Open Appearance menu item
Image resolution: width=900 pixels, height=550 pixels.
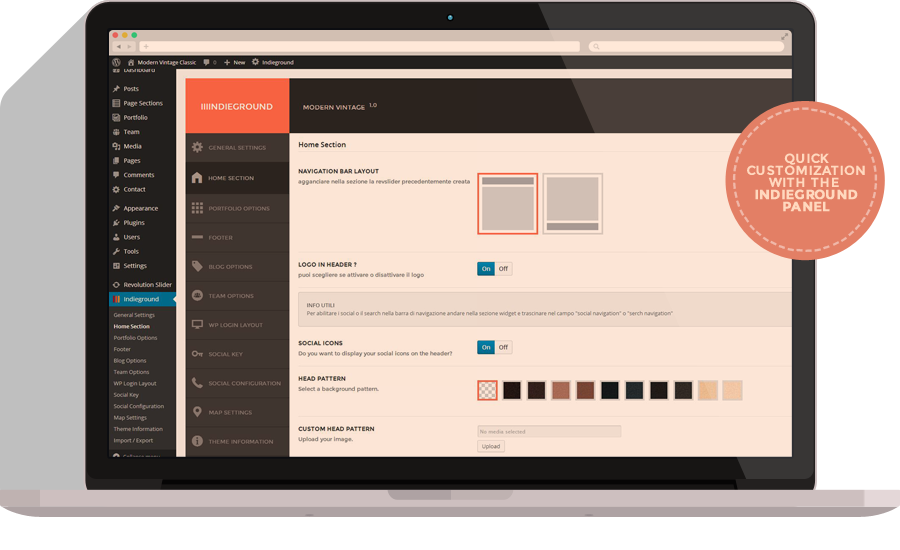(x=142, y=208)
